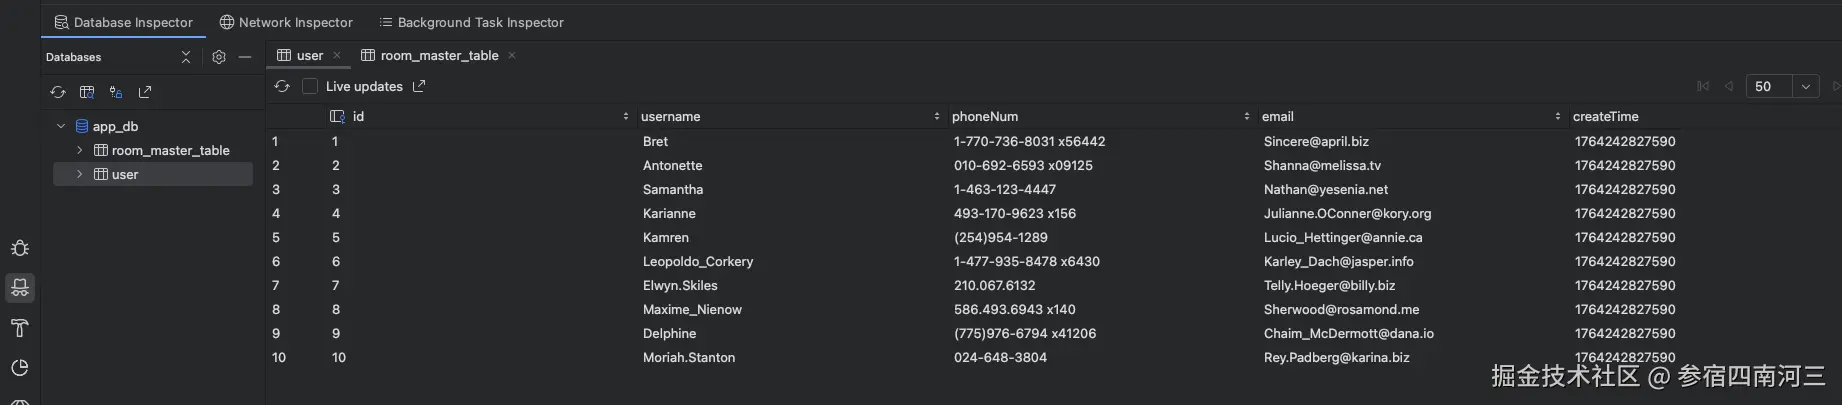Refresh the database schema in Databases panel
The height and width of the screenshot is (405, 1842).
pyautogui.click(x=58, y=92)
